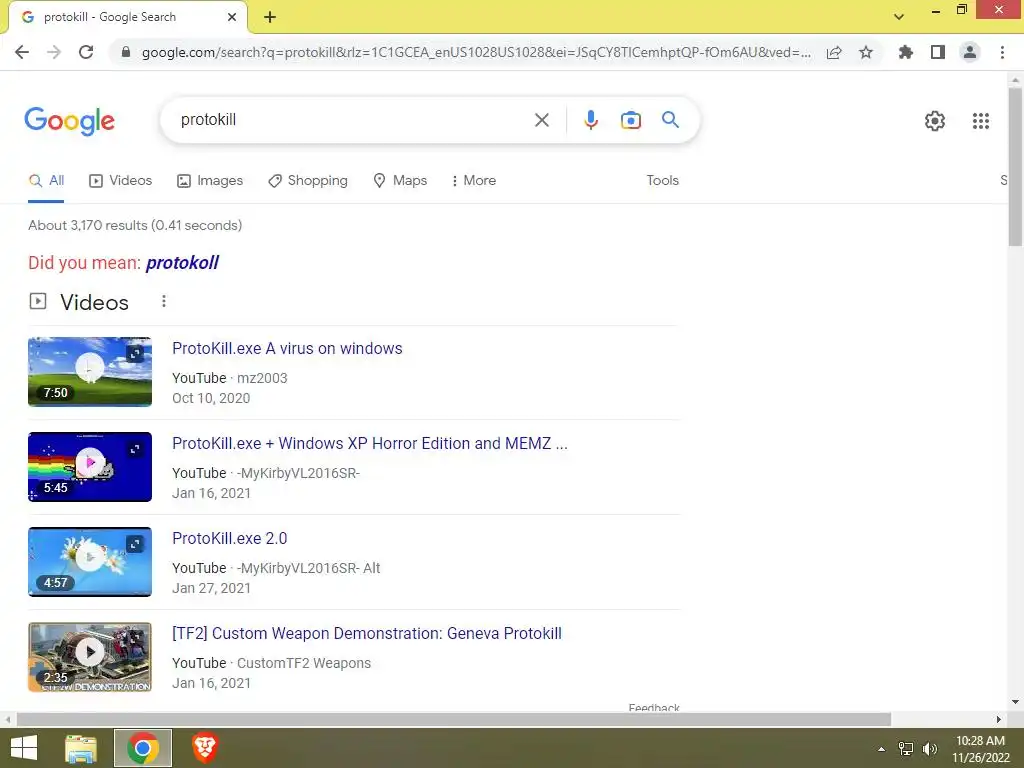The width and height of the screenshot is (1024, 768).
Task: Open ProtoKill.exe A virus on windows
Action: (x=287, y=349)
